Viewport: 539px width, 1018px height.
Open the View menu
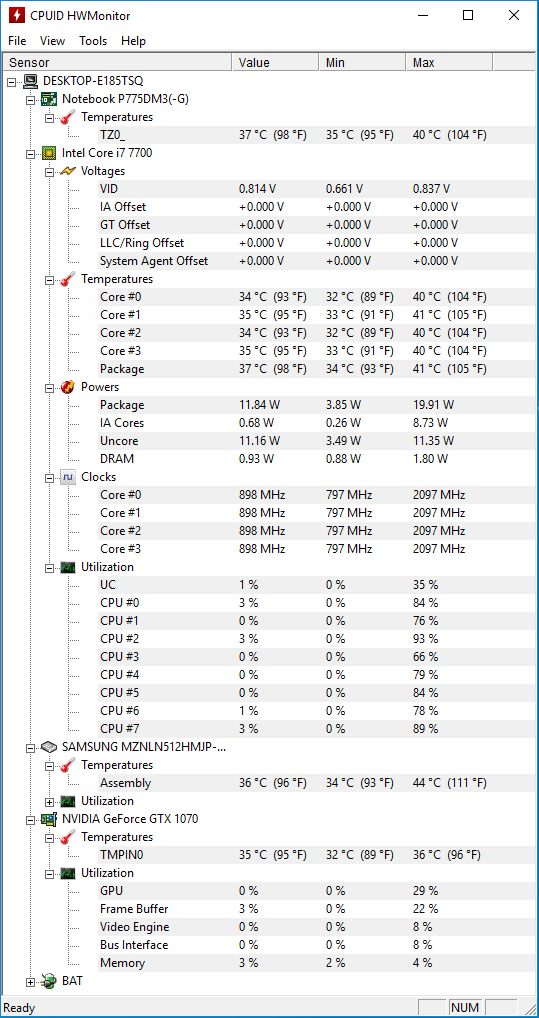point(52,41)
